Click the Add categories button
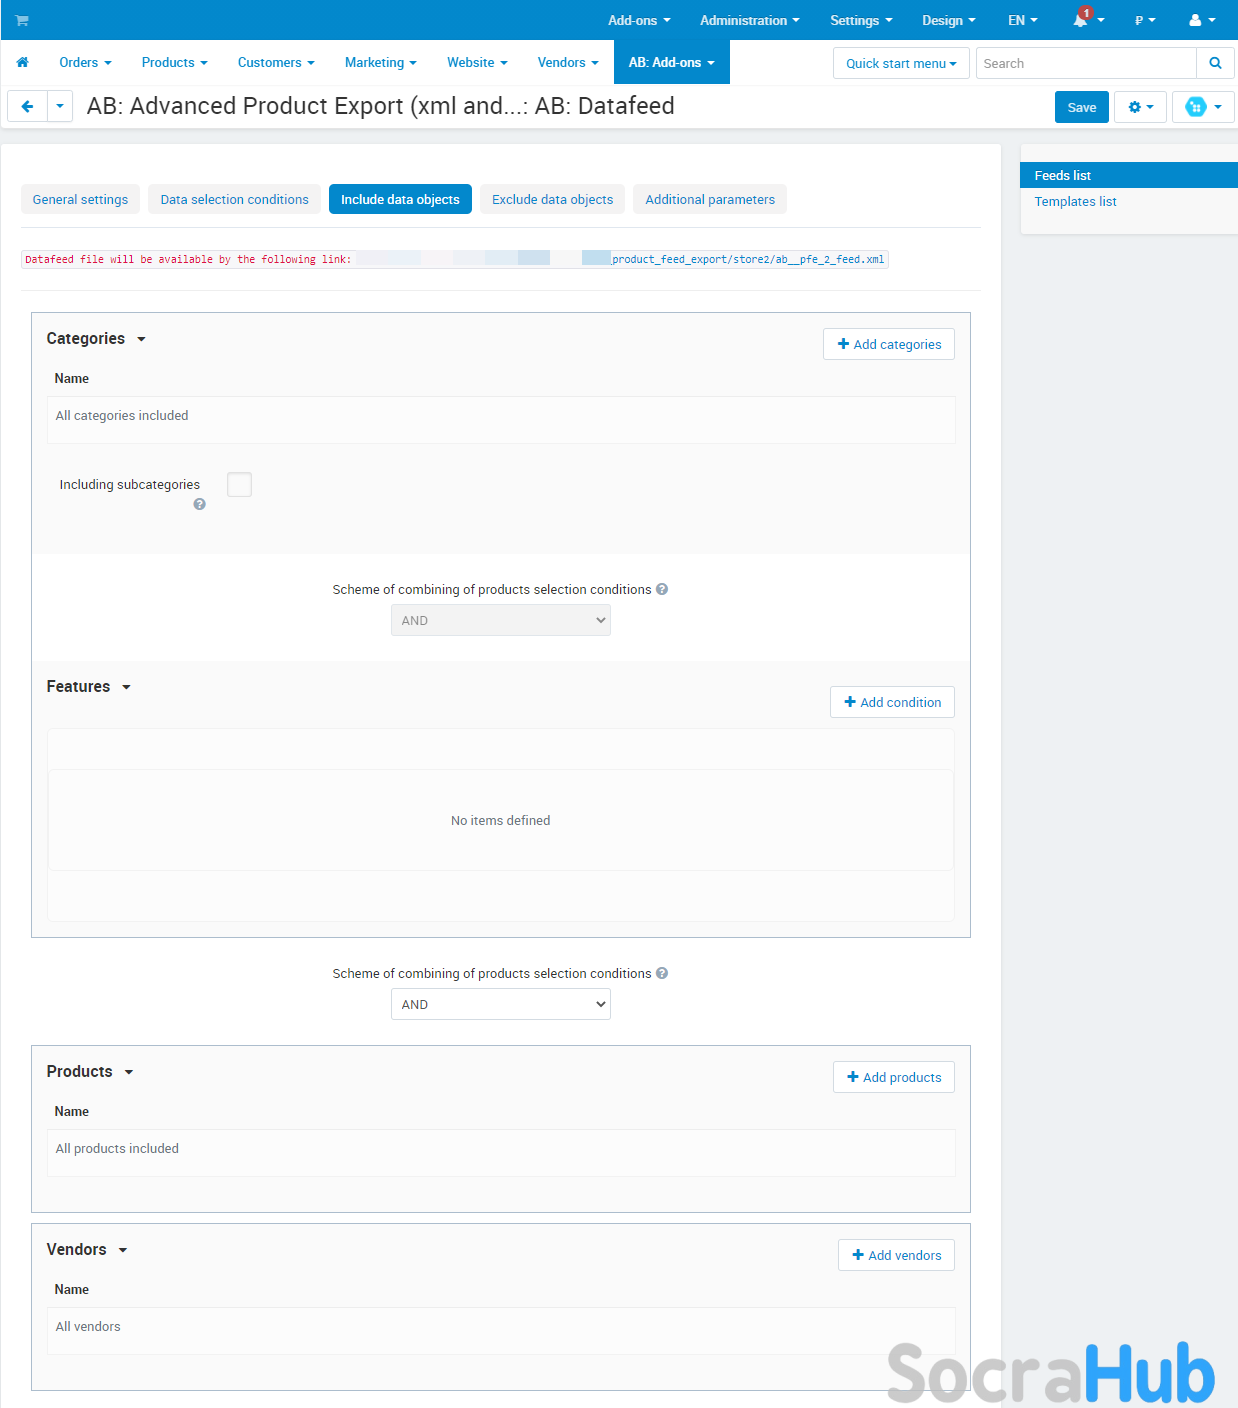 click(889, 344)
